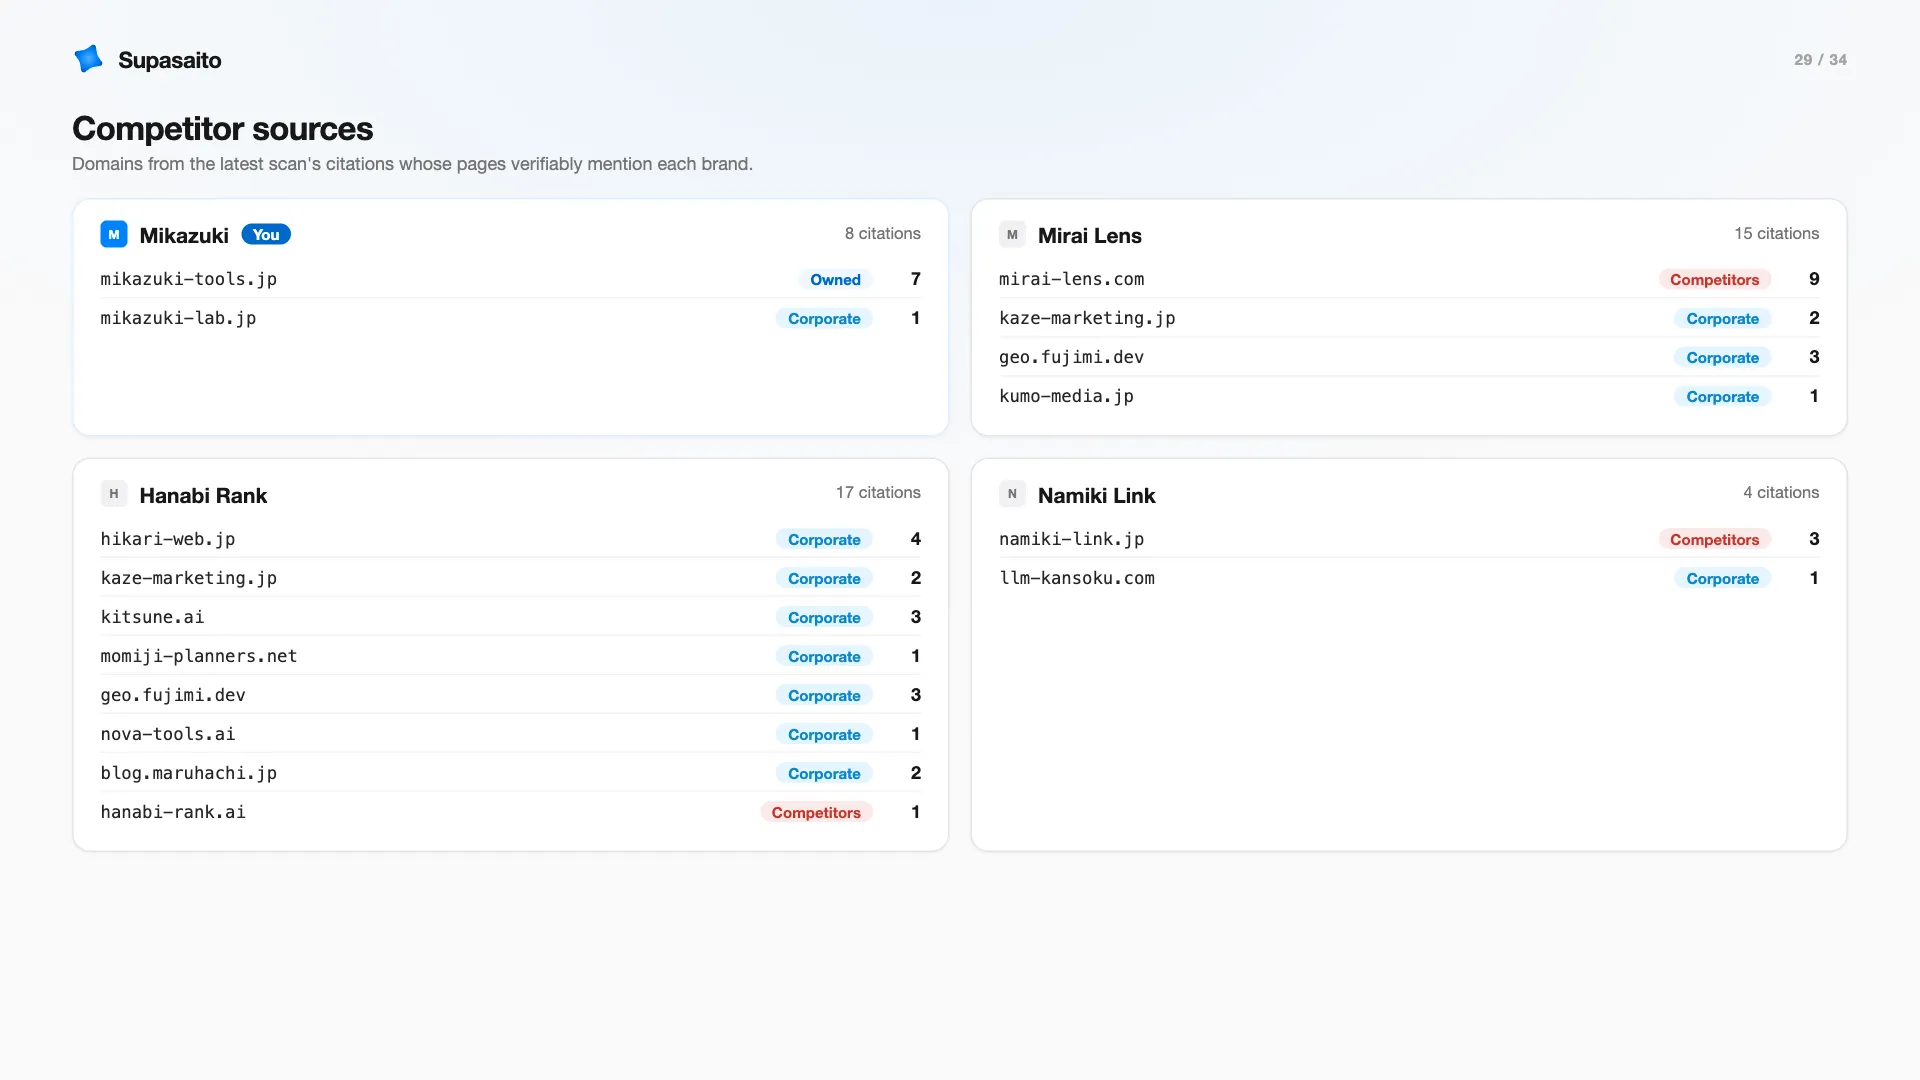Screen dimensions: 1920x1080
Task: Click the Supasaito logo icon
Action: tap(89, 59)
